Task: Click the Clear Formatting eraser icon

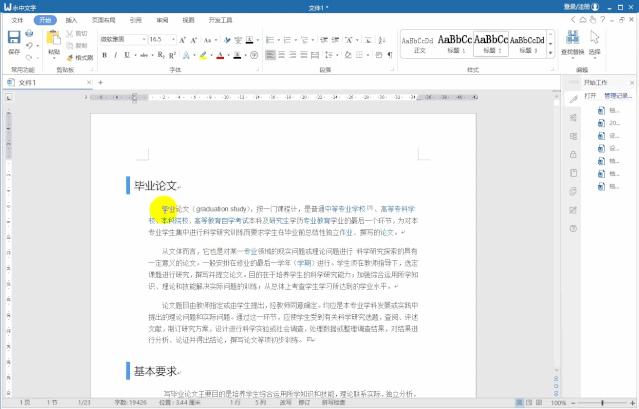Action: 227,40
